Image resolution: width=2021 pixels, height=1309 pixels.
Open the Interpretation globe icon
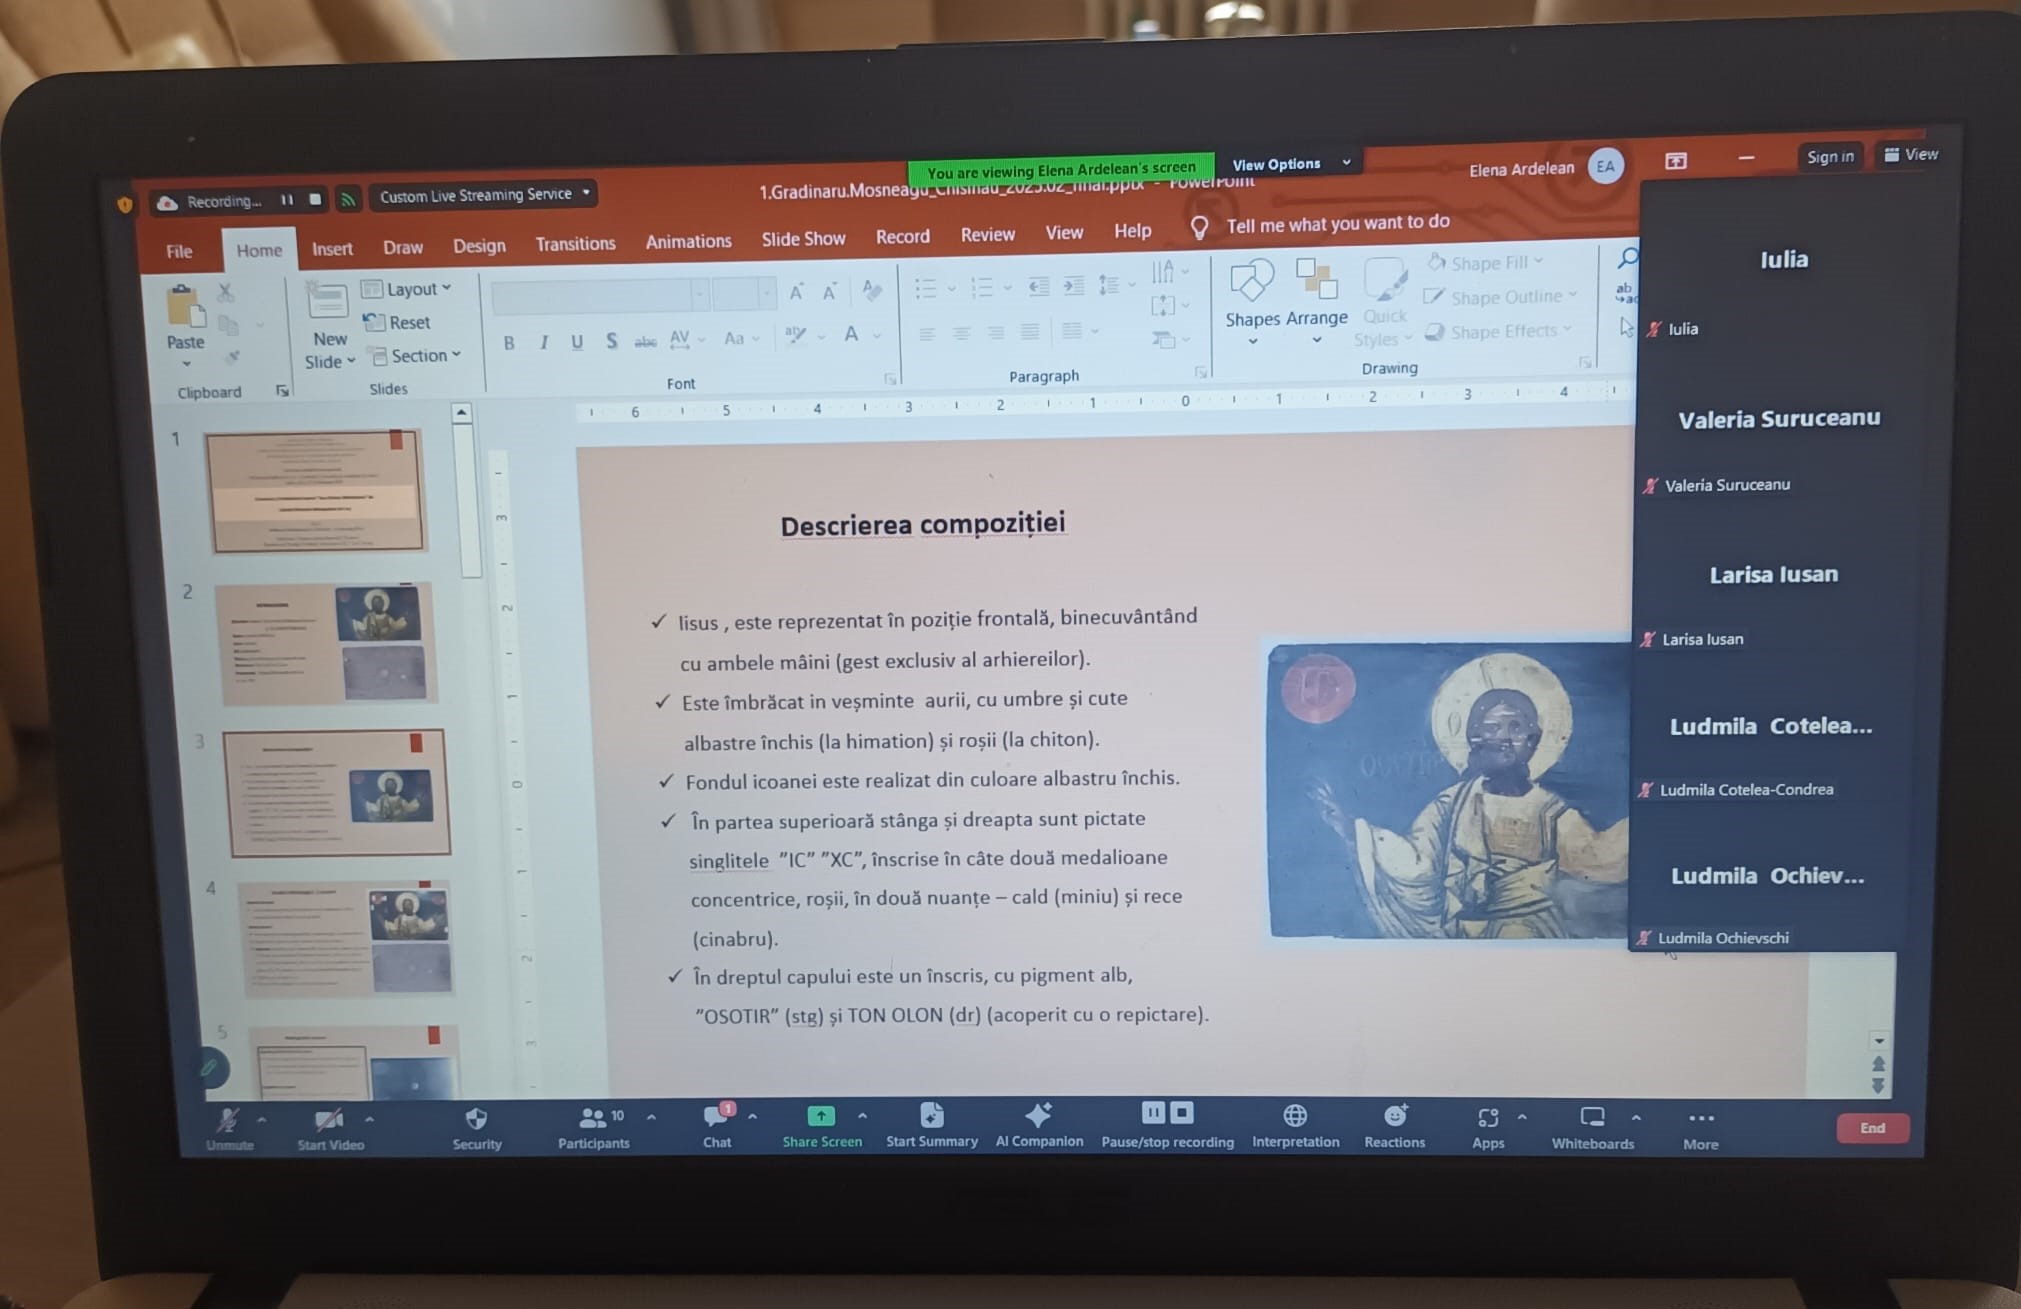pos(1295,1114)
